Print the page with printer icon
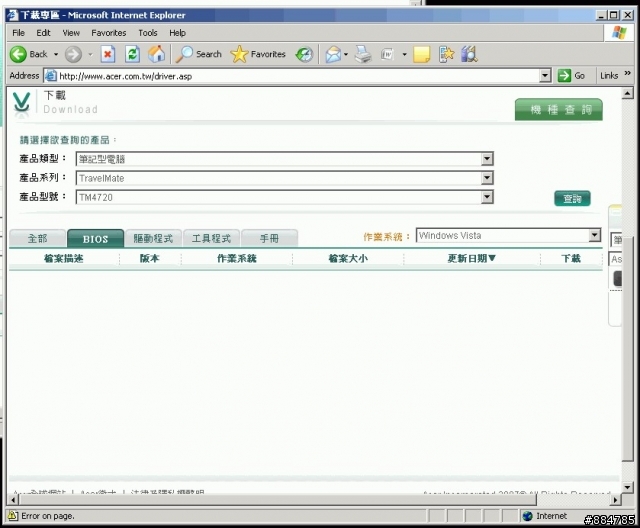The width and height of the screenshot is (640, 528). click(363, 54)
